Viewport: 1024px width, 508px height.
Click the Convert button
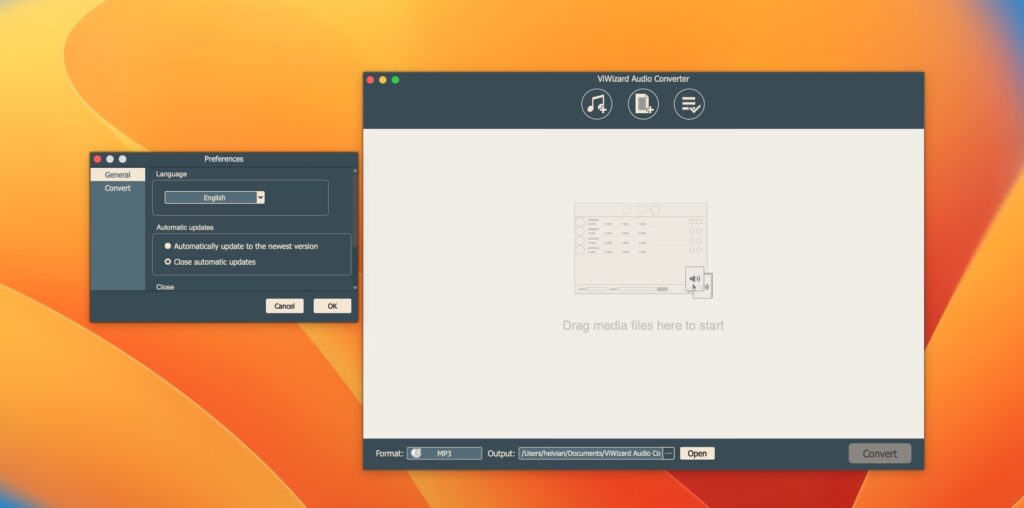coord(880,453)
